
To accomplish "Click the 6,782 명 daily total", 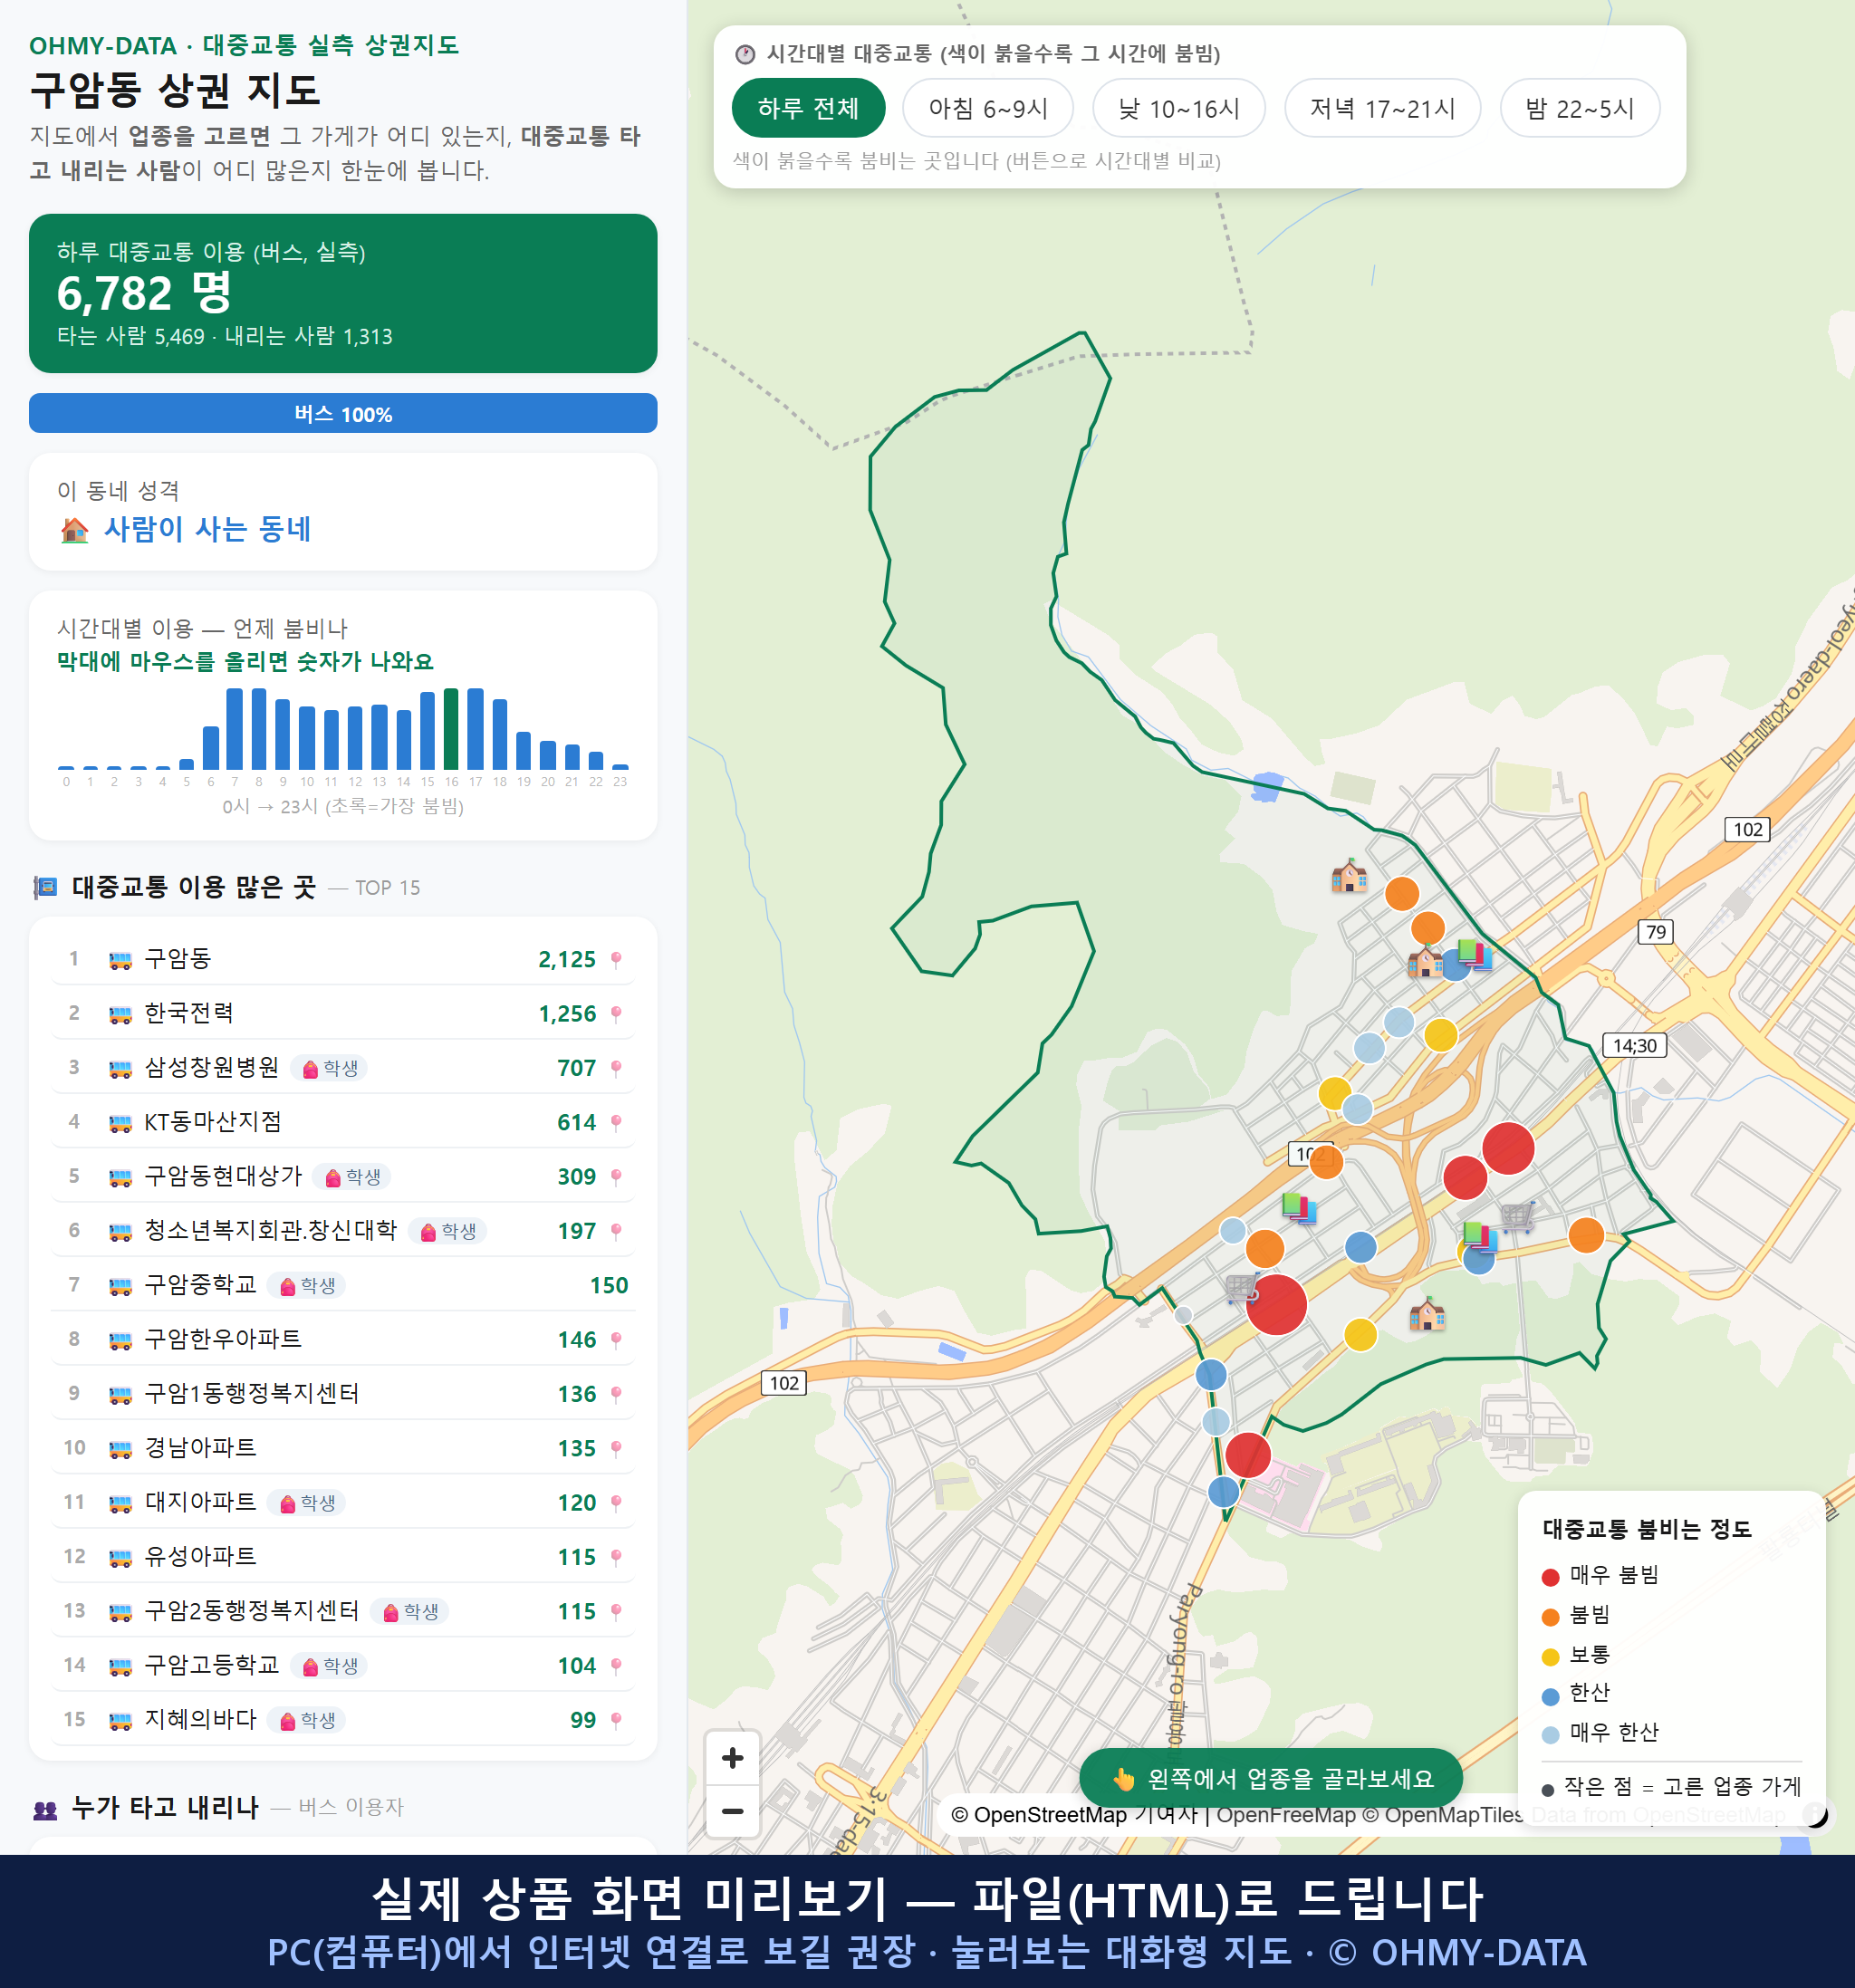I will coord(145,293).
